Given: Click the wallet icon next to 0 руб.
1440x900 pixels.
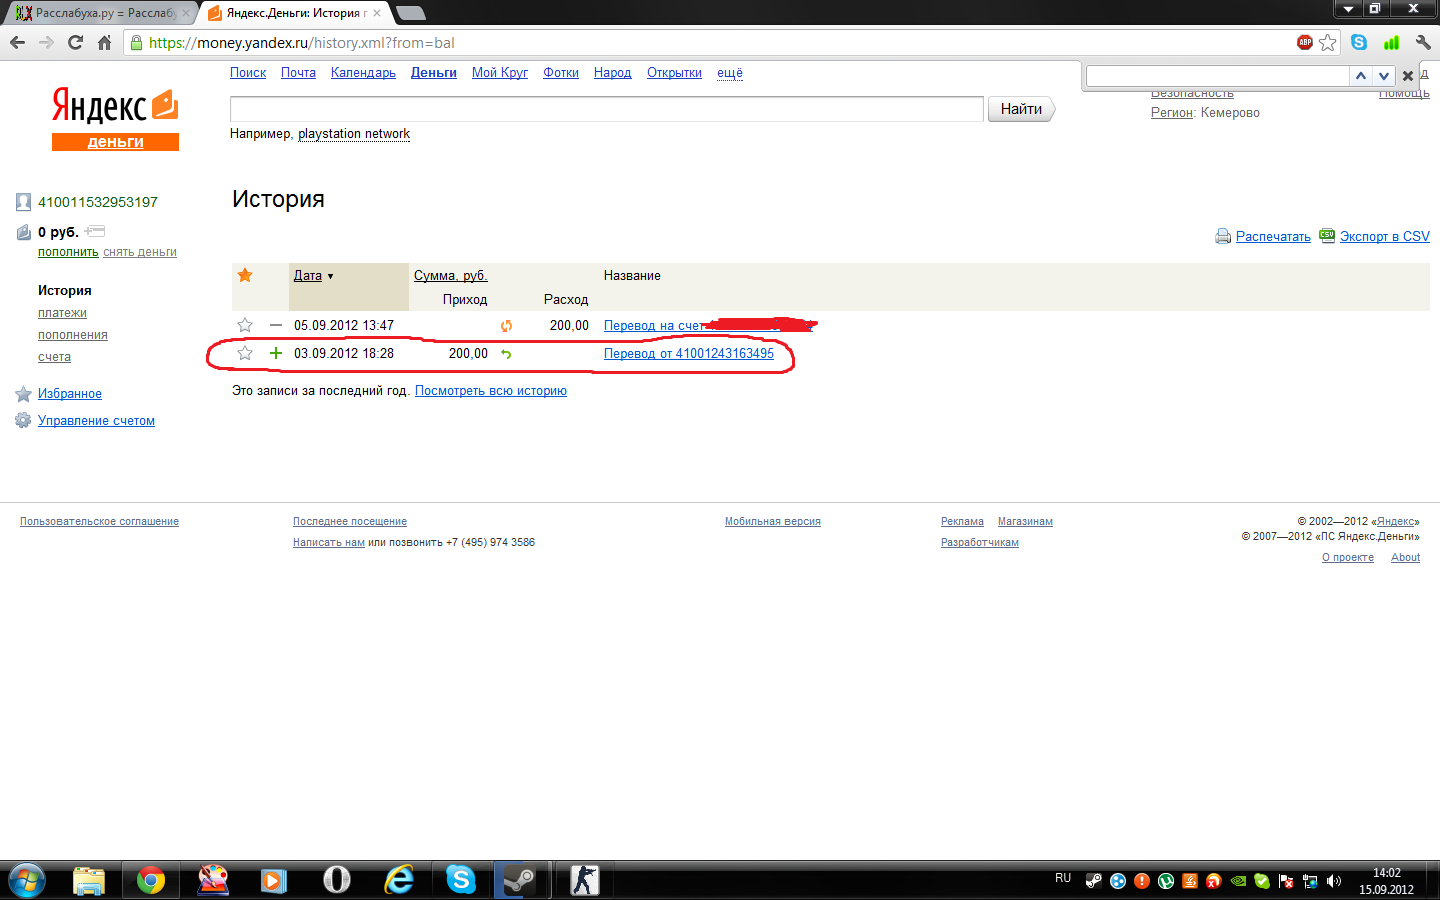Looking at the screenshot, I should coord(23,232).
